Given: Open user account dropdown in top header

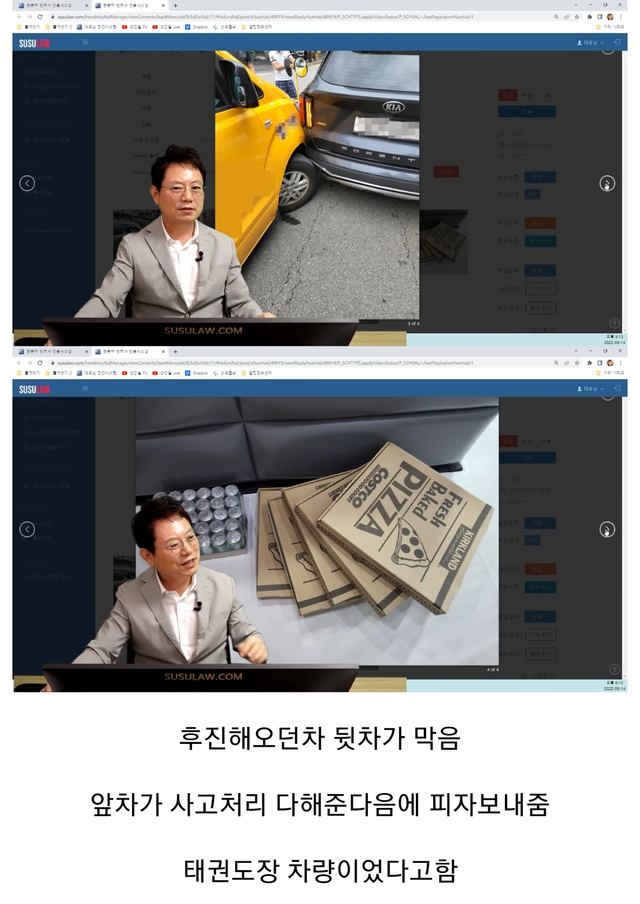Looking at the screenshot, I should coord(592,43).
